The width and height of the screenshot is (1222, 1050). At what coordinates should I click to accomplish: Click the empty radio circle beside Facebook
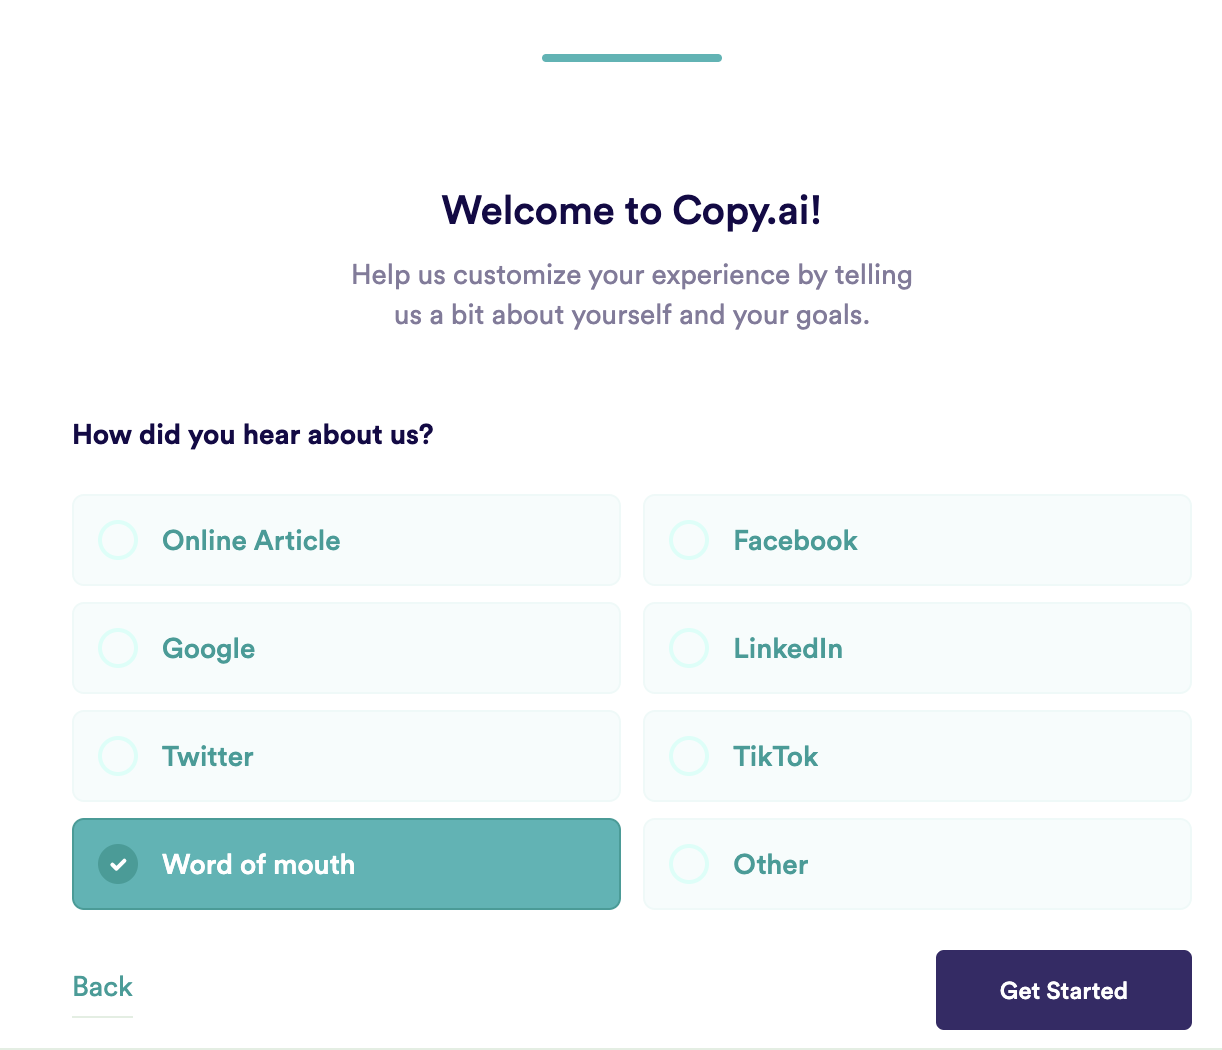pyautogui.click(x=689, y=540)
